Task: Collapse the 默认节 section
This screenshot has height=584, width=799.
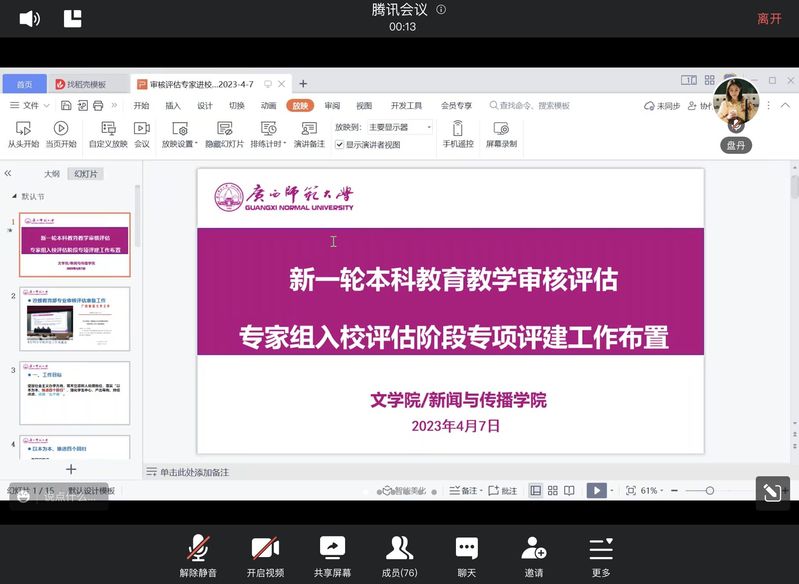Action: coord(14,196)
